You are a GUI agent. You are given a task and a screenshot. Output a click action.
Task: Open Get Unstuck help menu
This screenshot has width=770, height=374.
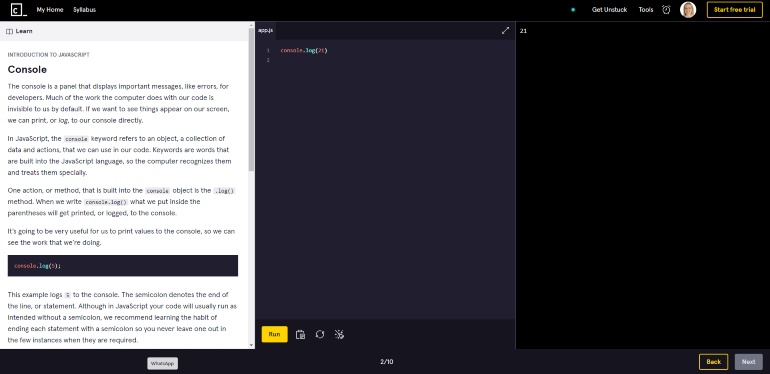pyautogui.click(x=609, y=10)
